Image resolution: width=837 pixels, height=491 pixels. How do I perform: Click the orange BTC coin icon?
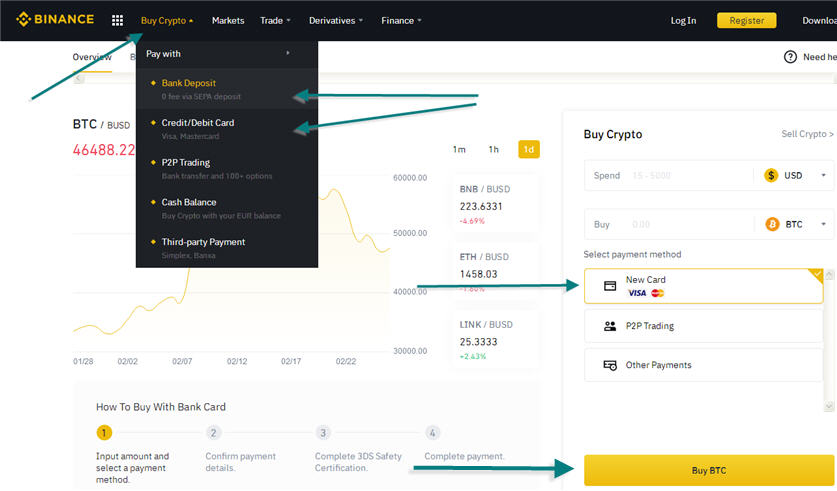(772, 224)
